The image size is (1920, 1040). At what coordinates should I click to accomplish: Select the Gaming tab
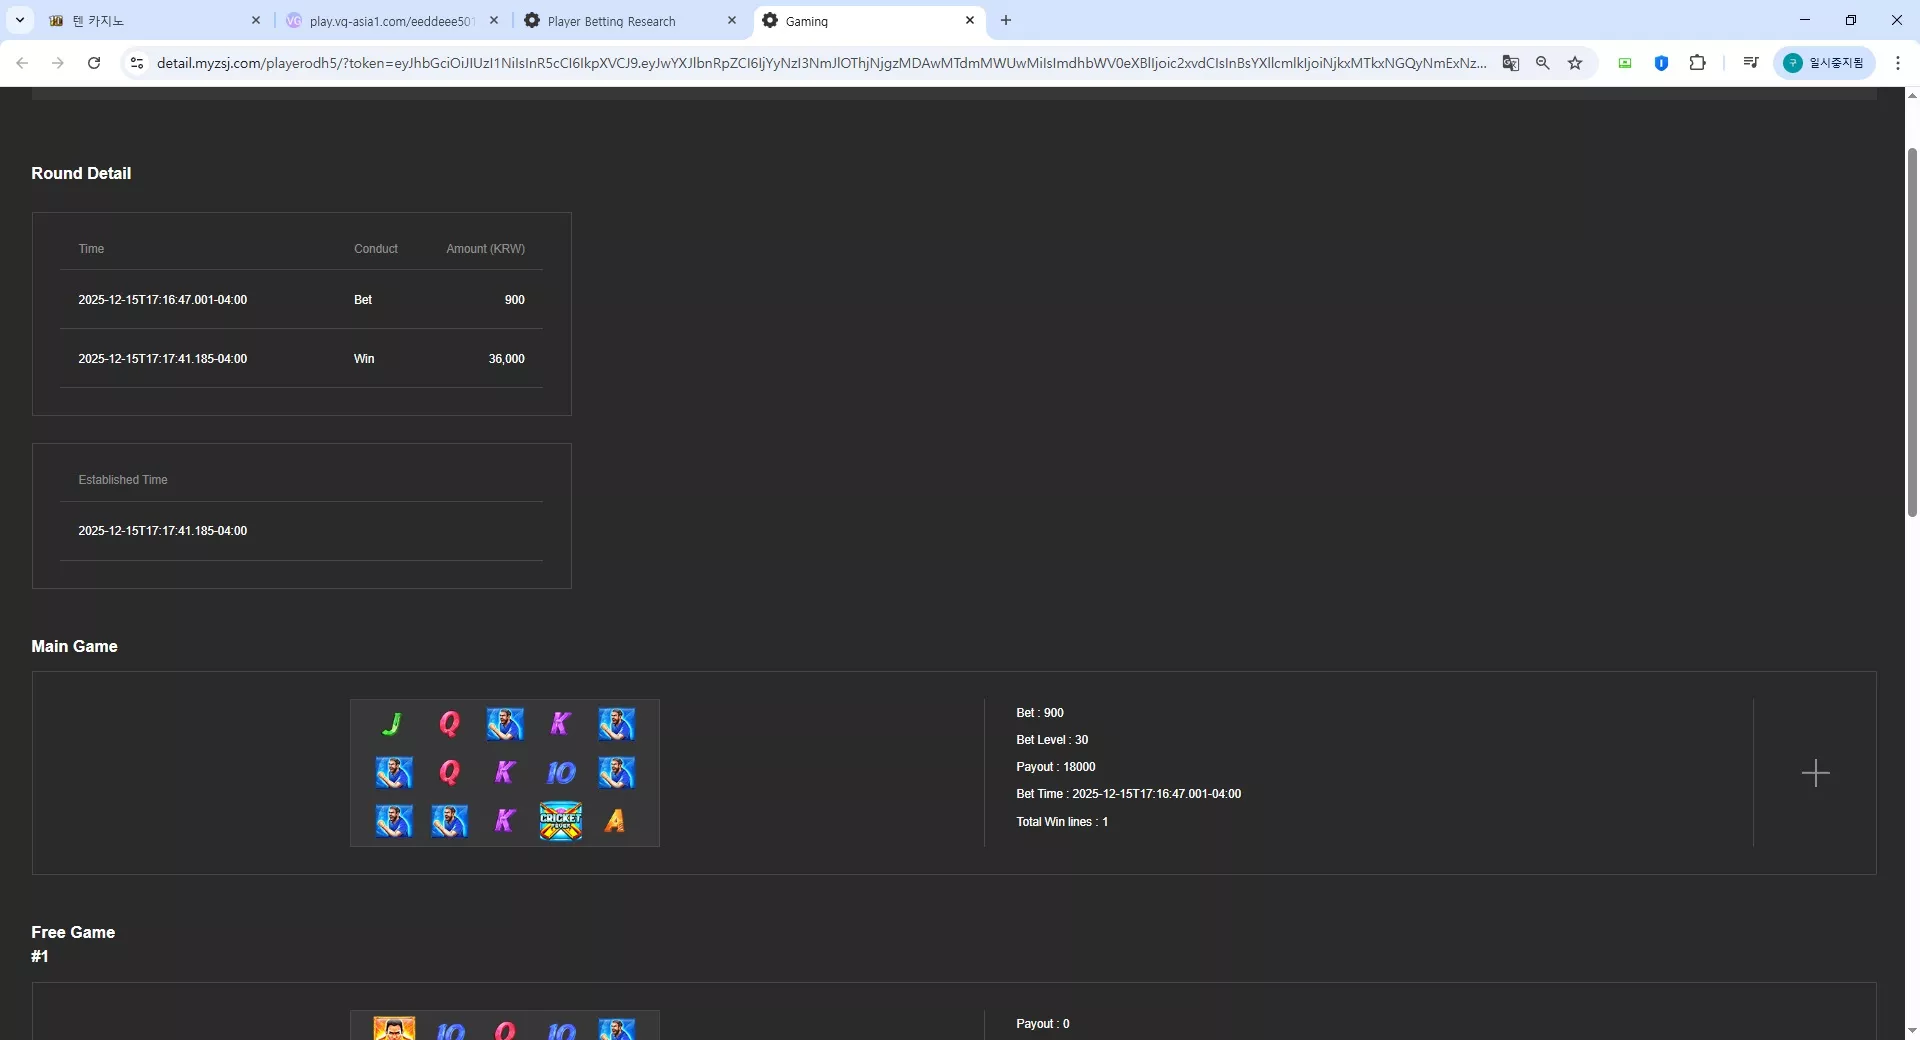868,21
